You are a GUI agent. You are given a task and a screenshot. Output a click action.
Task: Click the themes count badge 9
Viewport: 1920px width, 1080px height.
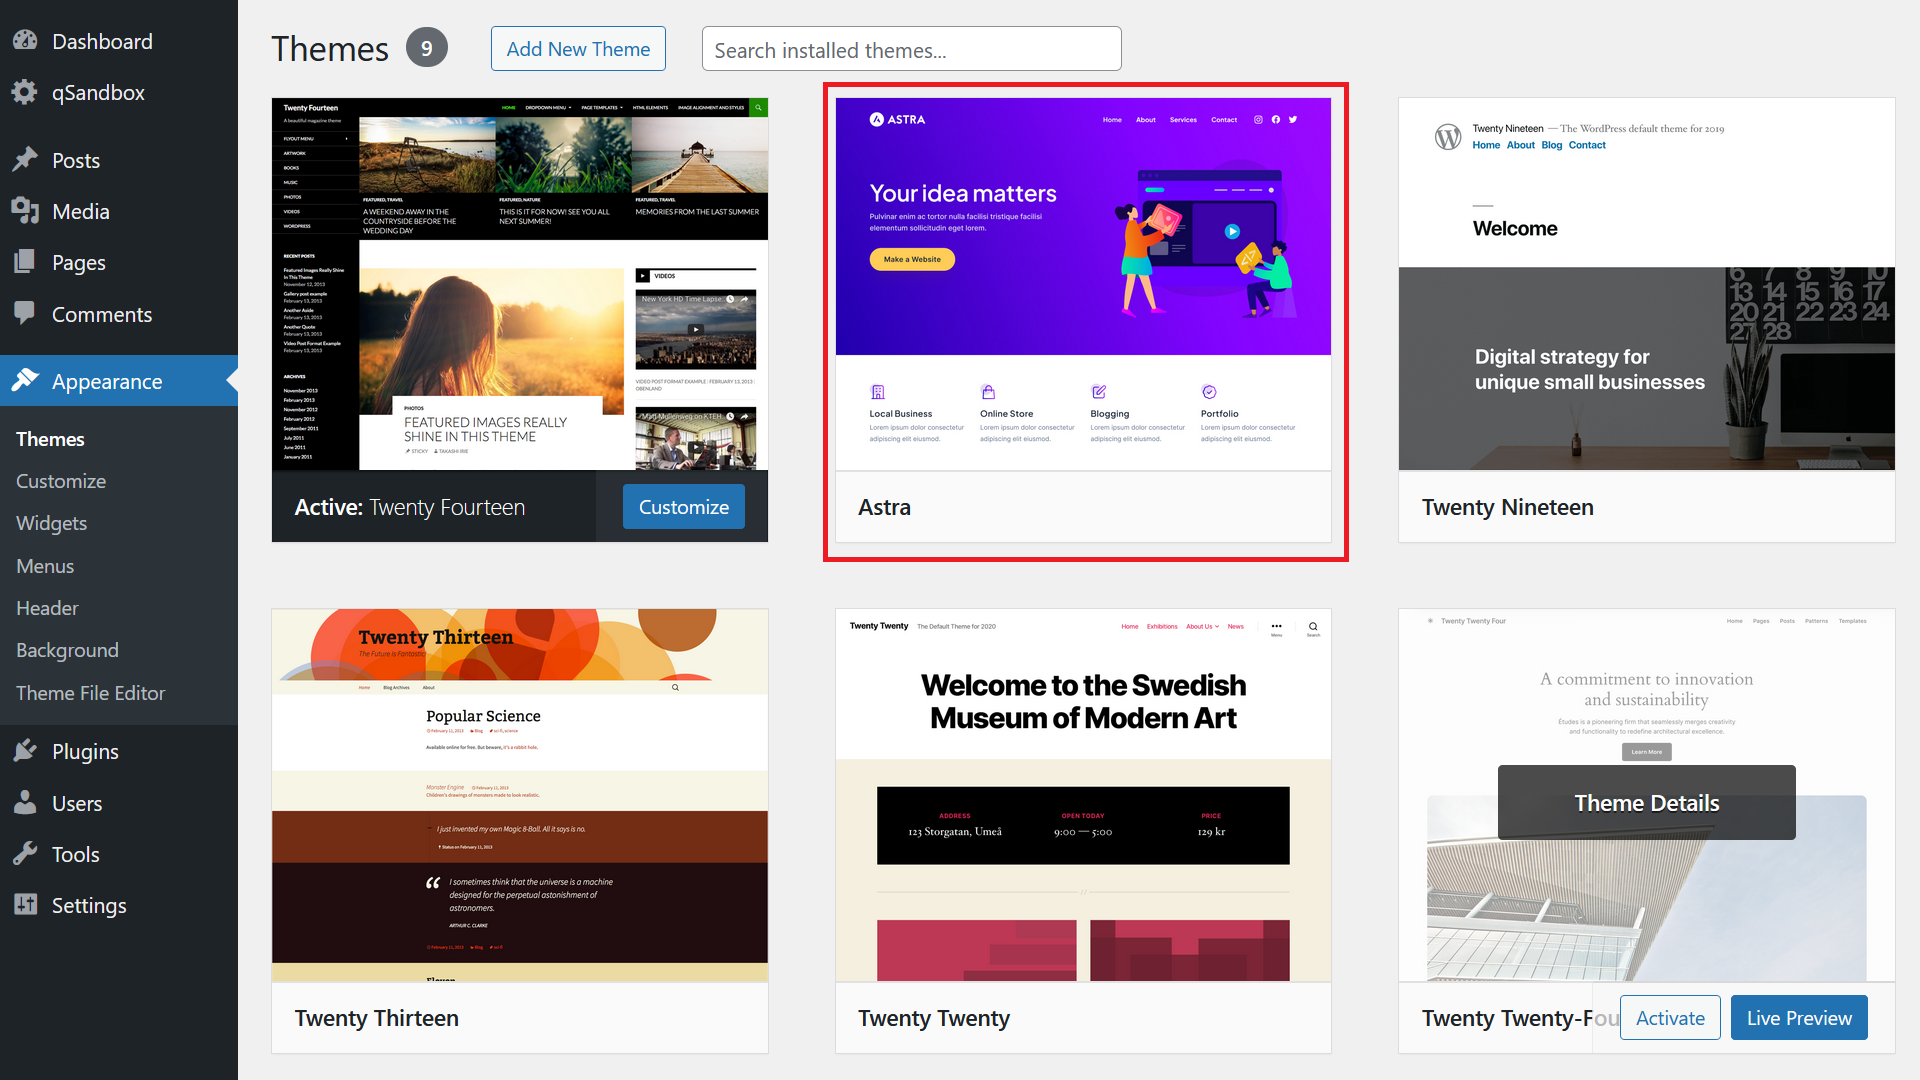pos(426,48)
